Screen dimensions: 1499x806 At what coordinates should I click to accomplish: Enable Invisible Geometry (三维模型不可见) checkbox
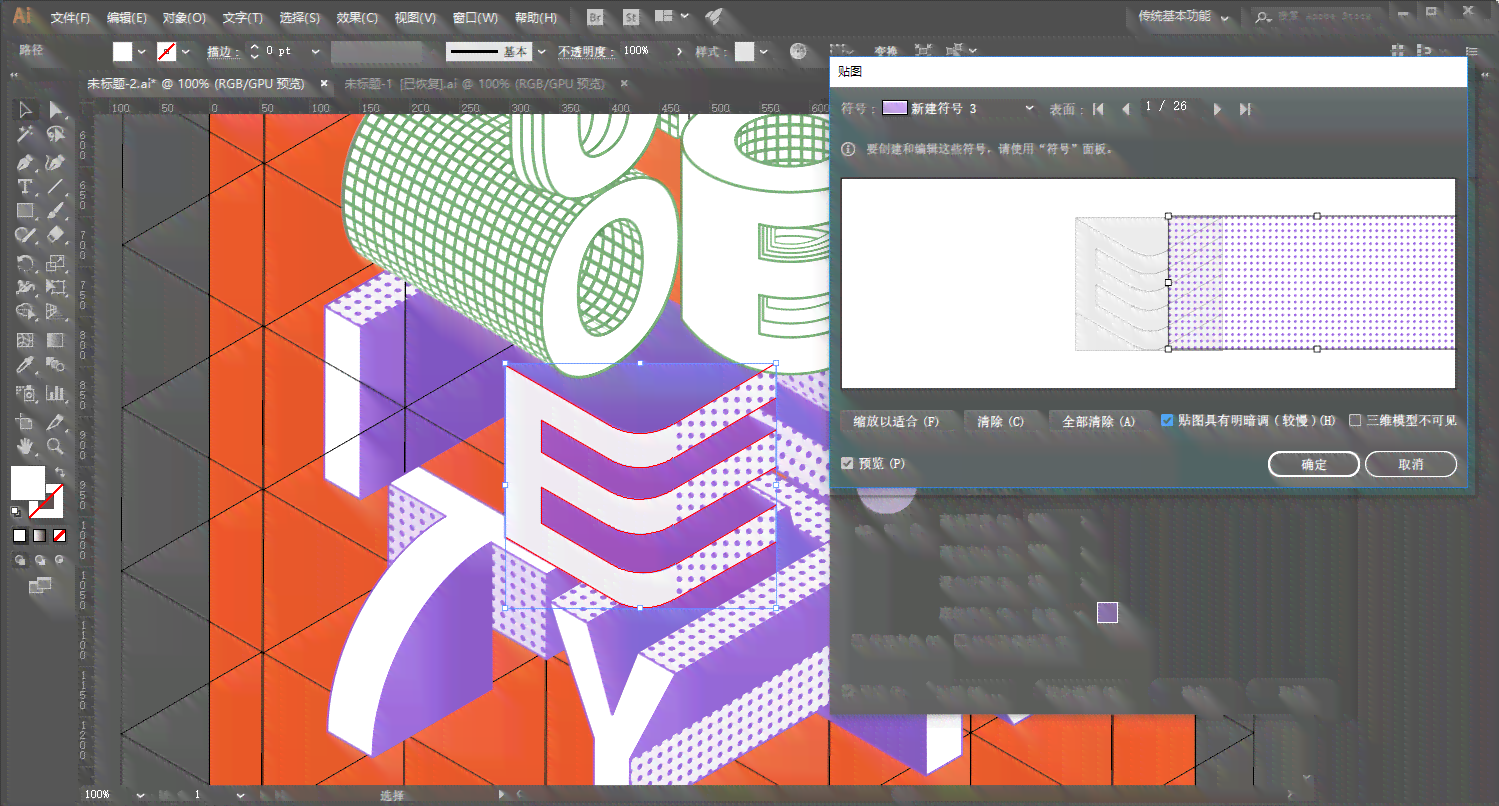pos(1356,421)
